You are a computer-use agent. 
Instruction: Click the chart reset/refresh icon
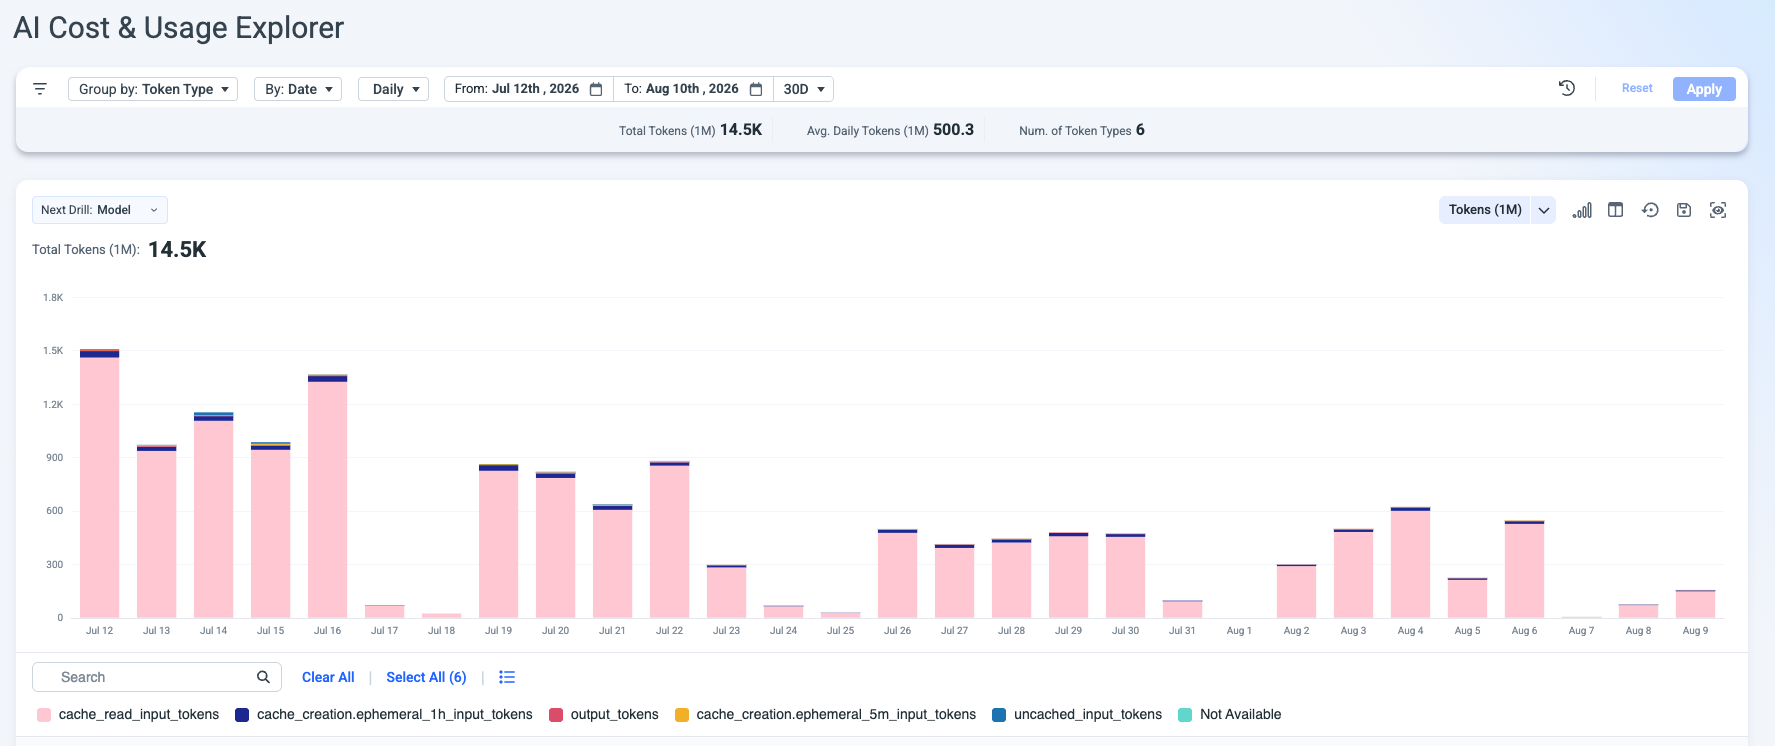[x=1650, y=210]
